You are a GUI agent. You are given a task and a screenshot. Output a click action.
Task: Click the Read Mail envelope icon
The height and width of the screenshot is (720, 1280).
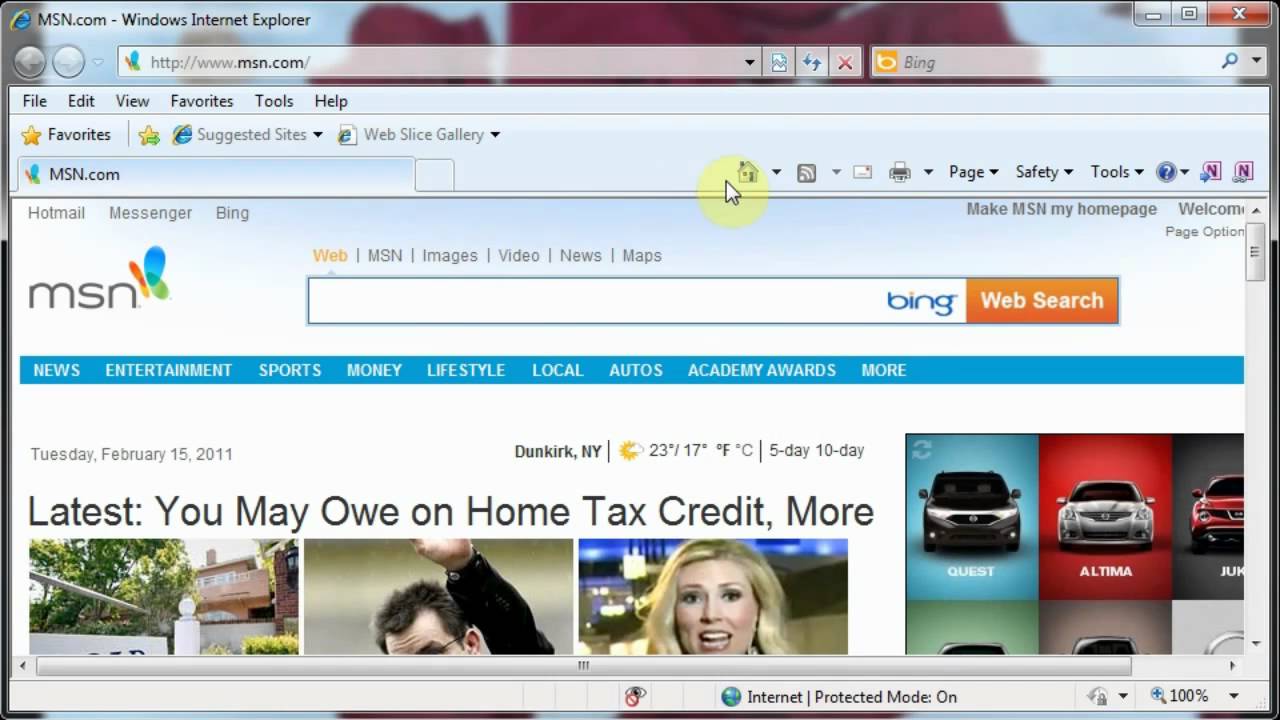(x=862, y=172)
